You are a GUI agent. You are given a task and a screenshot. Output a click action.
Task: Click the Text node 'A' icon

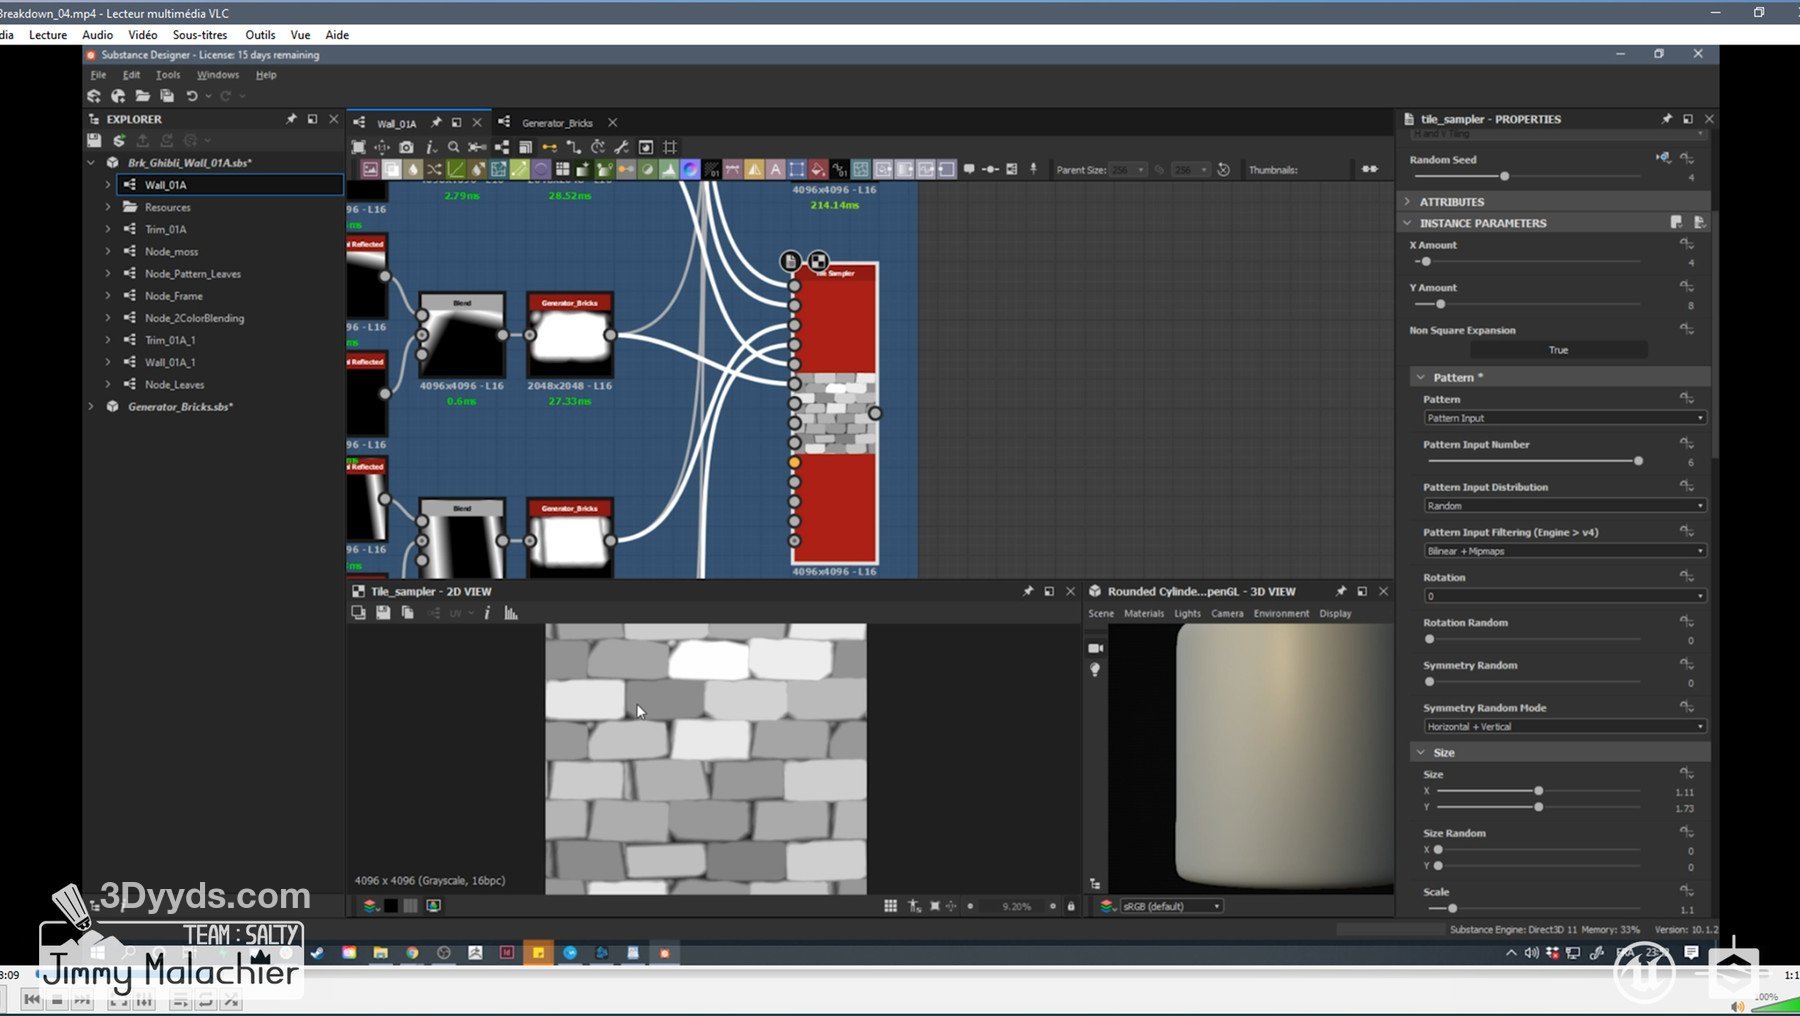(775, 170)
